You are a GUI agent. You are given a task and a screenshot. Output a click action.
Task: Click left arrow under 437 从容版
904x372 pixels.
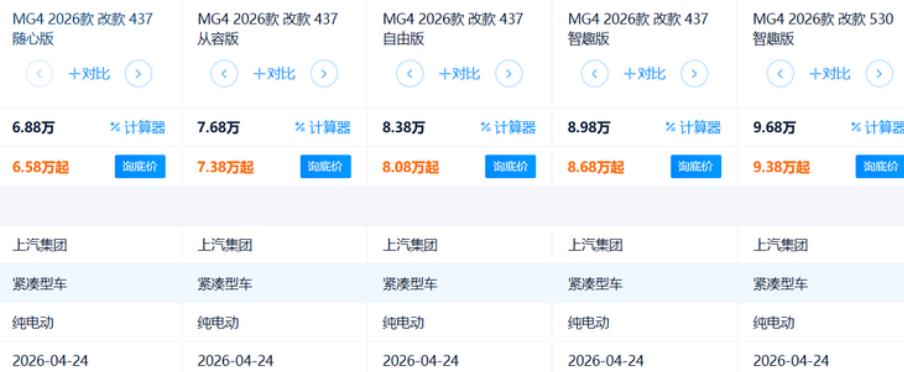(x=224, y=74)
